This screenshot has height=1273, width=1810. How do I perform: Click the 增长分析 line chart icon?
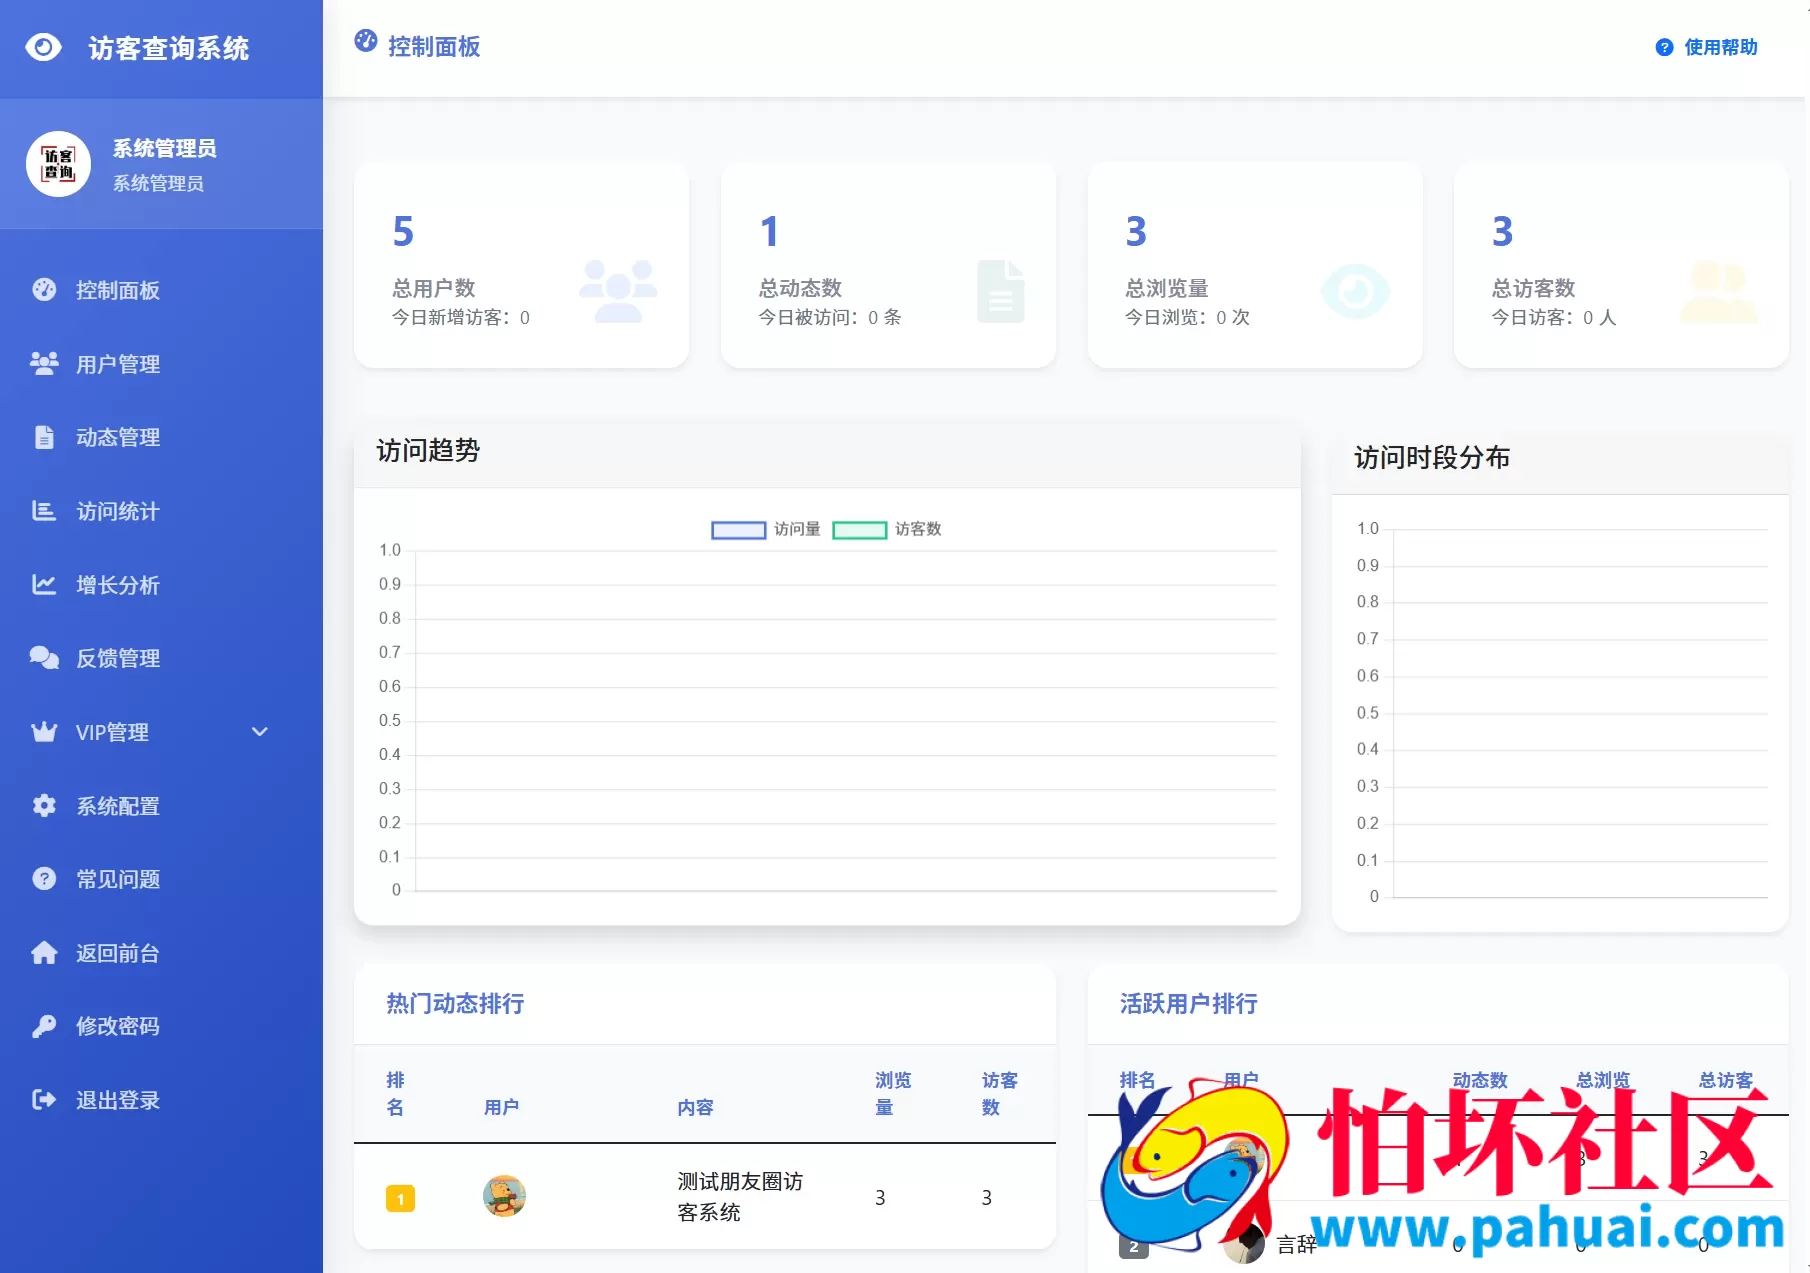44,584
